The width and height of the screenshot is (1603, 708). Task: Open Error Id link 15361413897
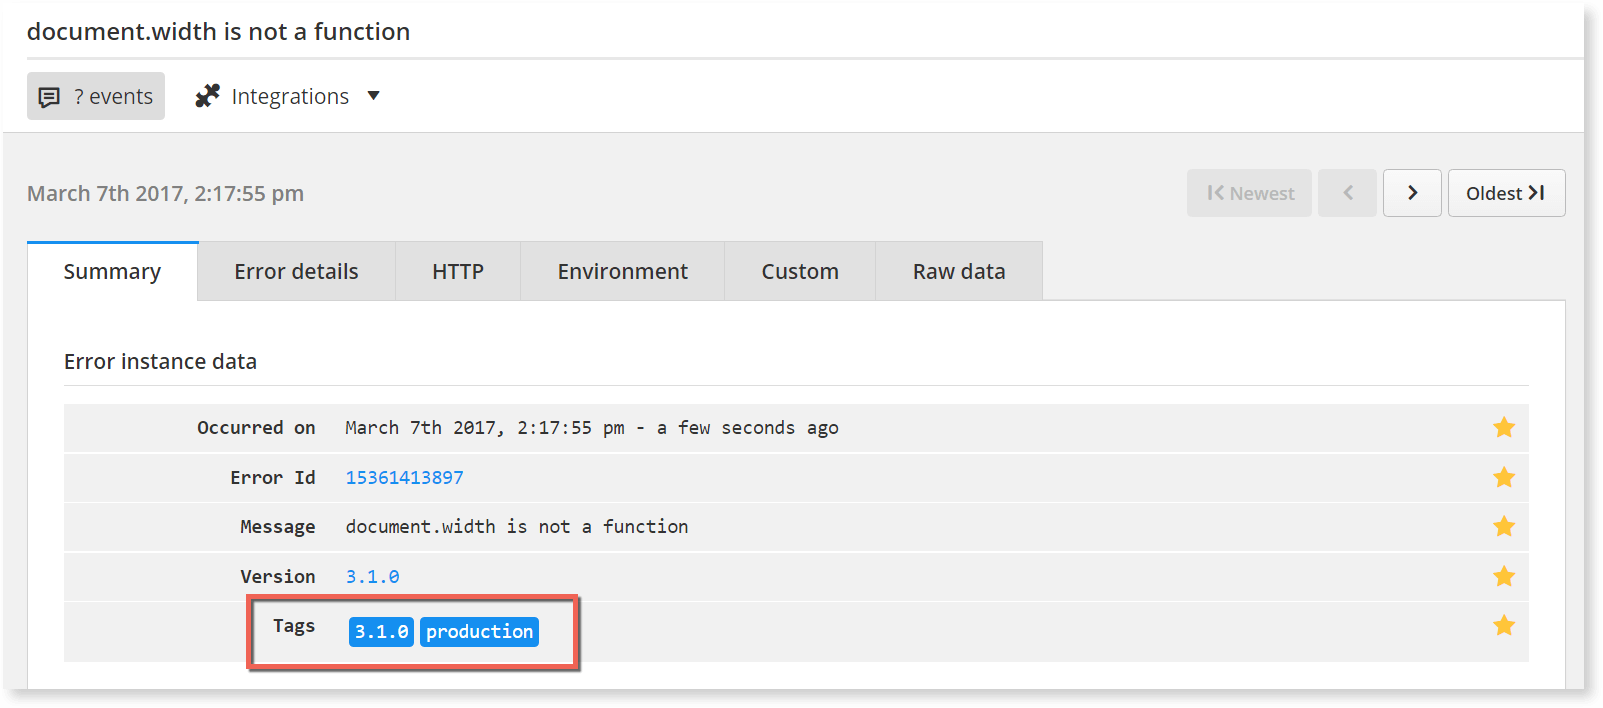404,477
